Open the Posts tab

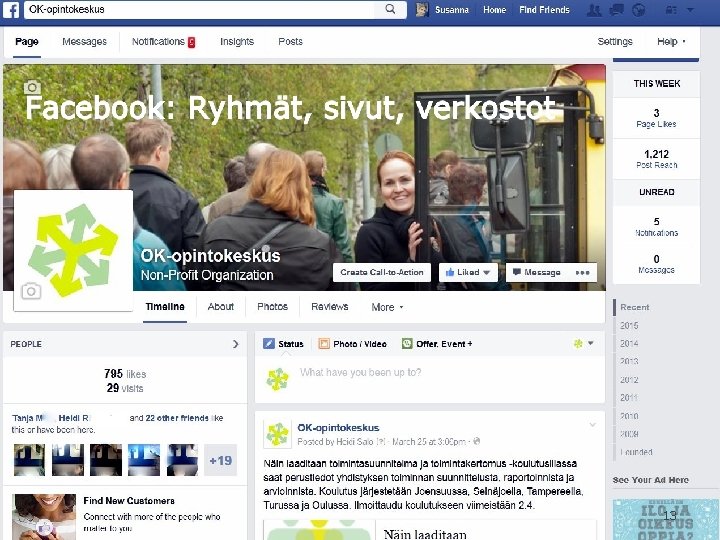[290, 42]
